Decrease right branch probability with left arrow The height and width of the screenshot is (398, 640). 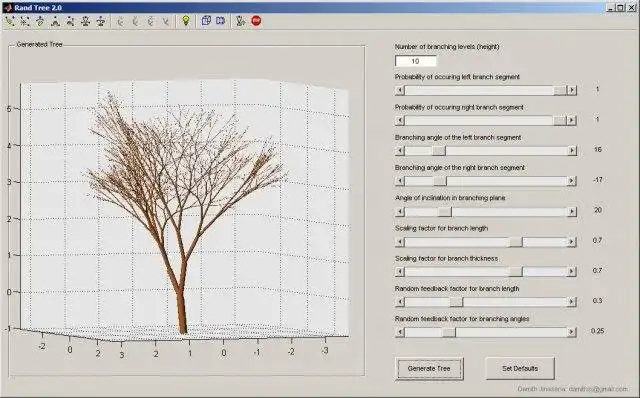click(x=400, y=120)
